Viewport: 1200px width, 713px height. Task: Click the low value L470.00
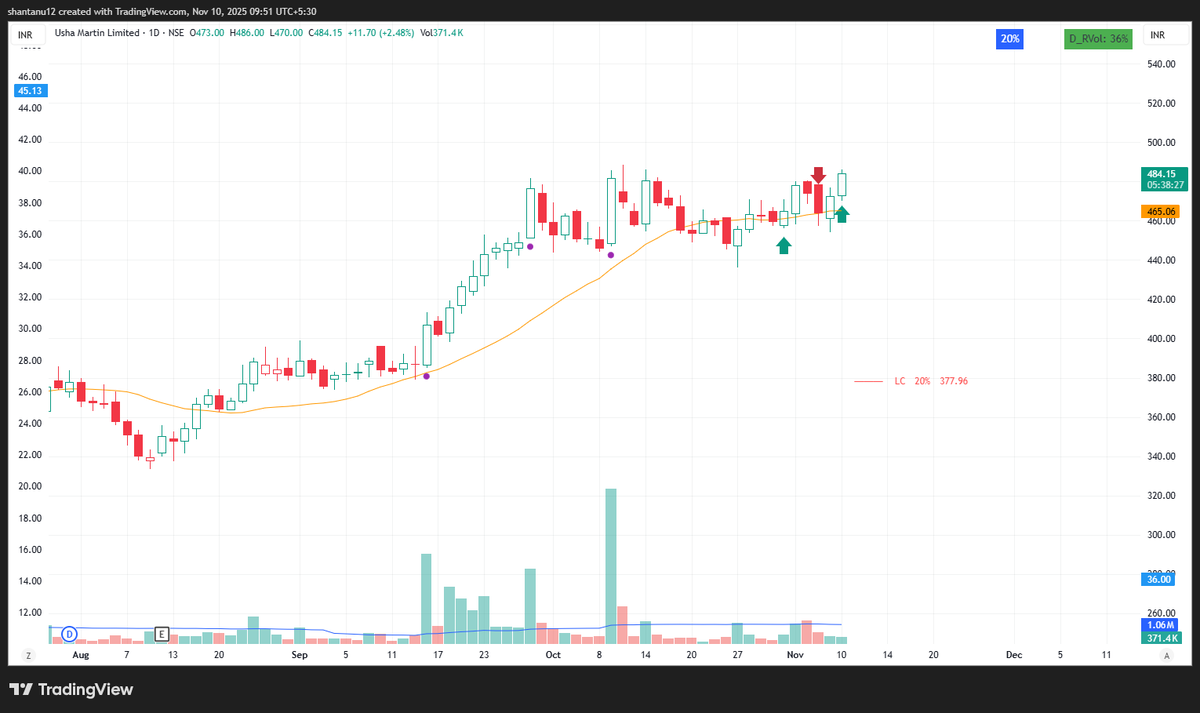(287, 33)
